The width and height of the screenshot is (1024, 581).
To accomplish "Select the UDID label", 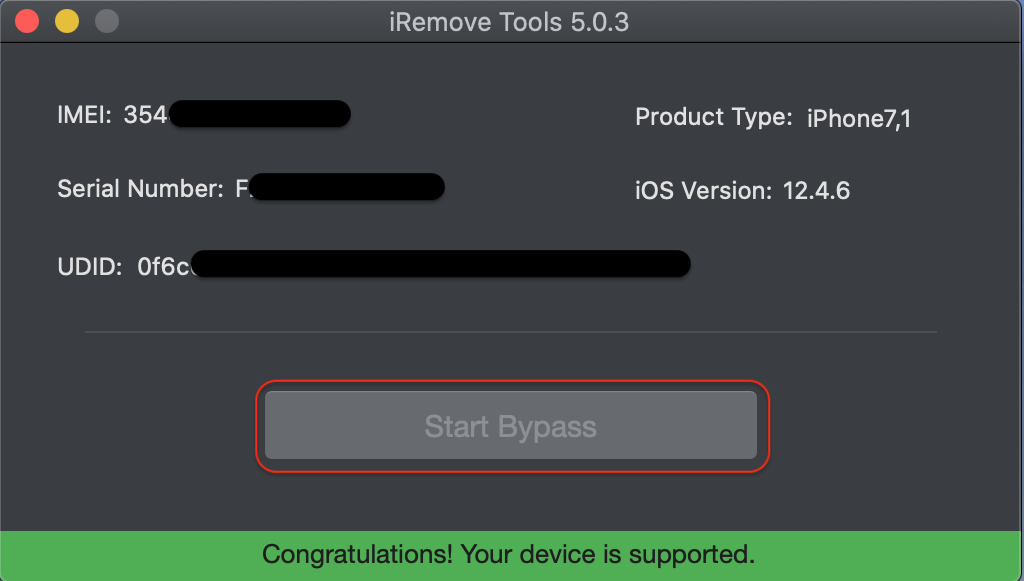I will tap(89, 267).
